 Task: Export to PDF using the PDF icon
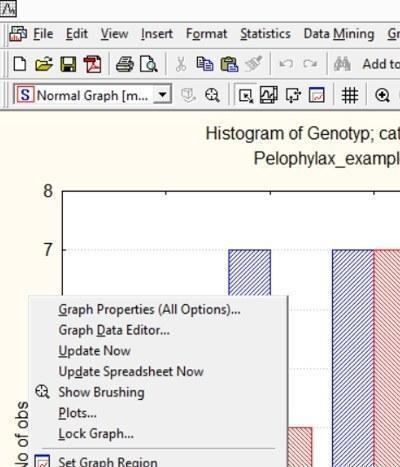click(x=93, y=64)
